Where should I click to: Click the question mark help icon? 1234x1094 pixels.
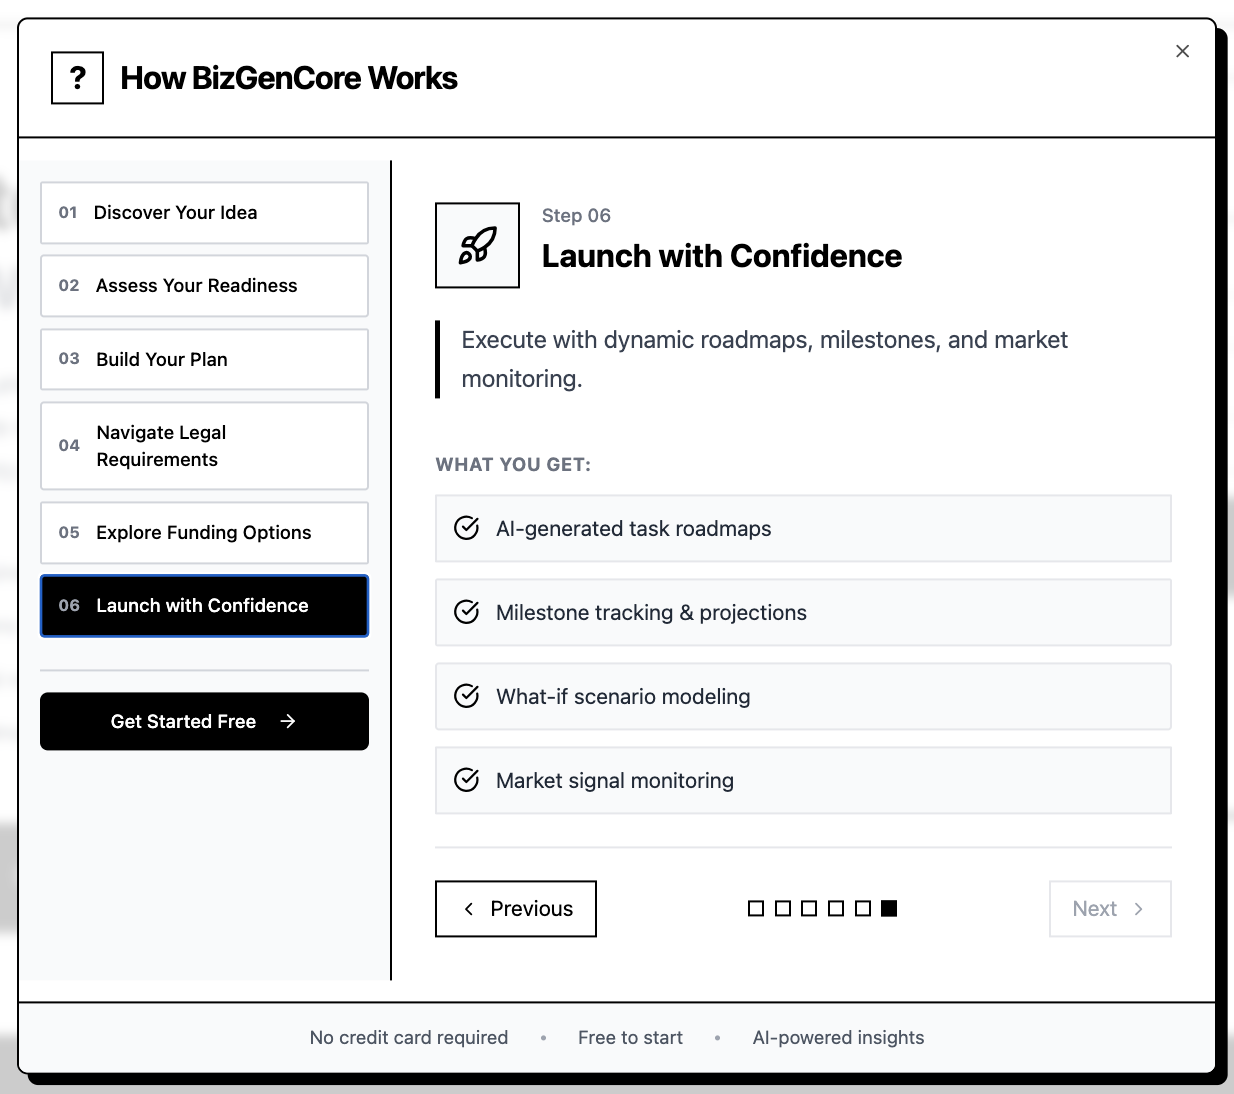pyautogui.click(x=77, y=77)
